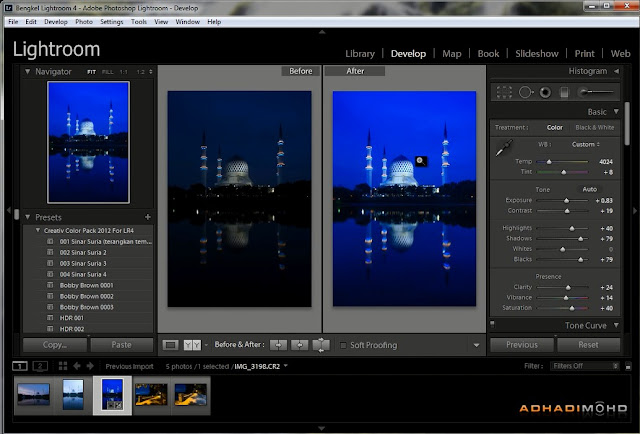Viewport: 640px width, 434px height.
Task: Set treatment to Black & White
Action: pos(595,127)
